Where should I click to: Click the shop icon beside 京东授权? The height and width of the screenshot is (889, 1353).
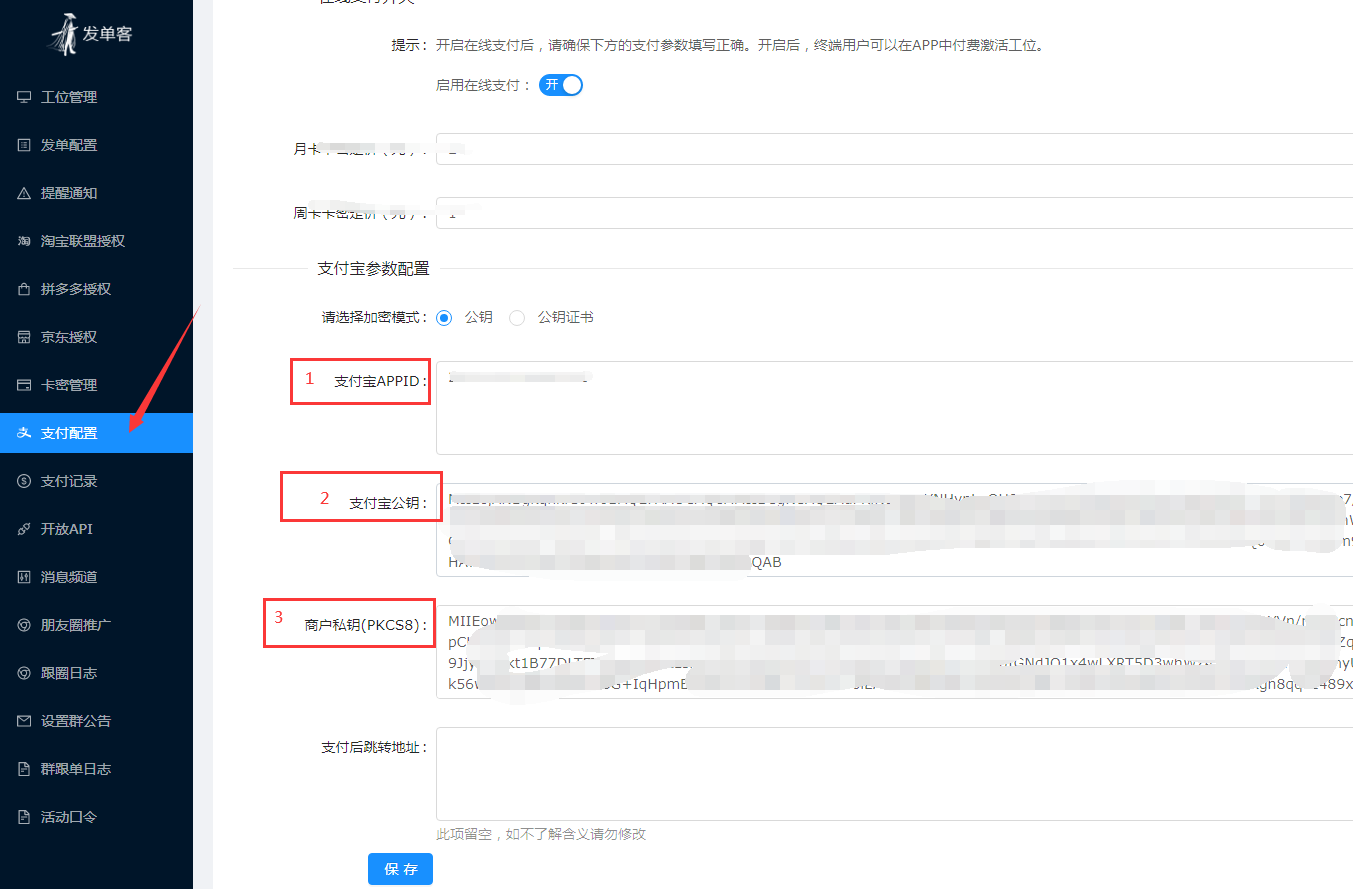point(24,337)
